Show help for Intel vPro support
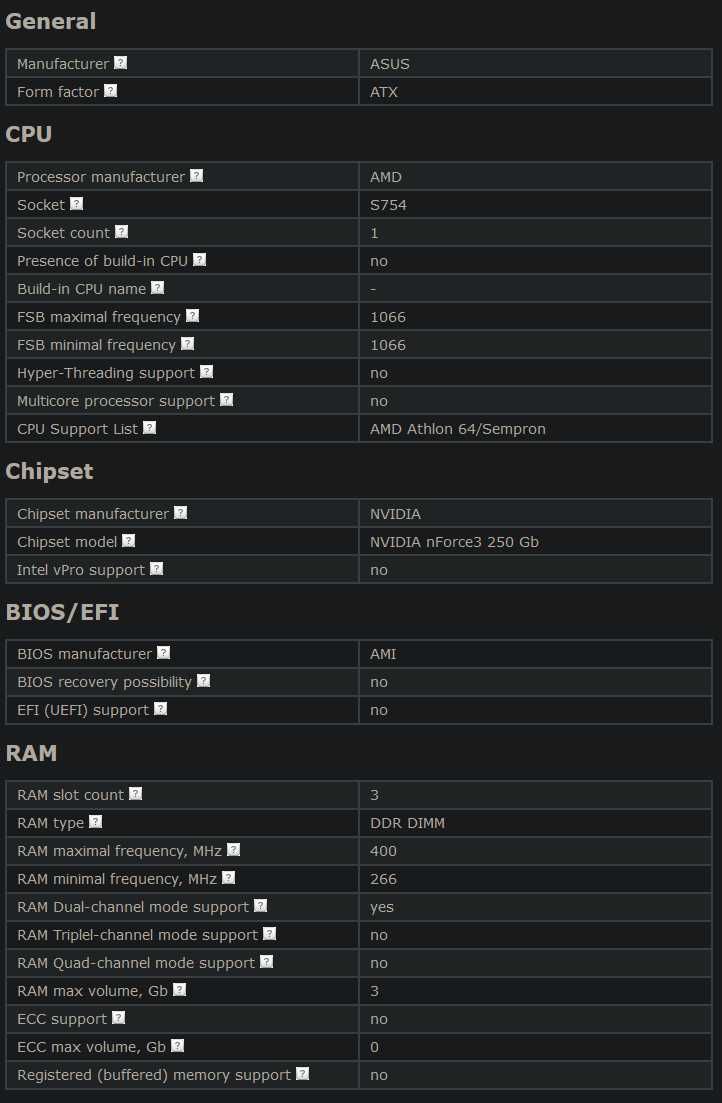 156,568
